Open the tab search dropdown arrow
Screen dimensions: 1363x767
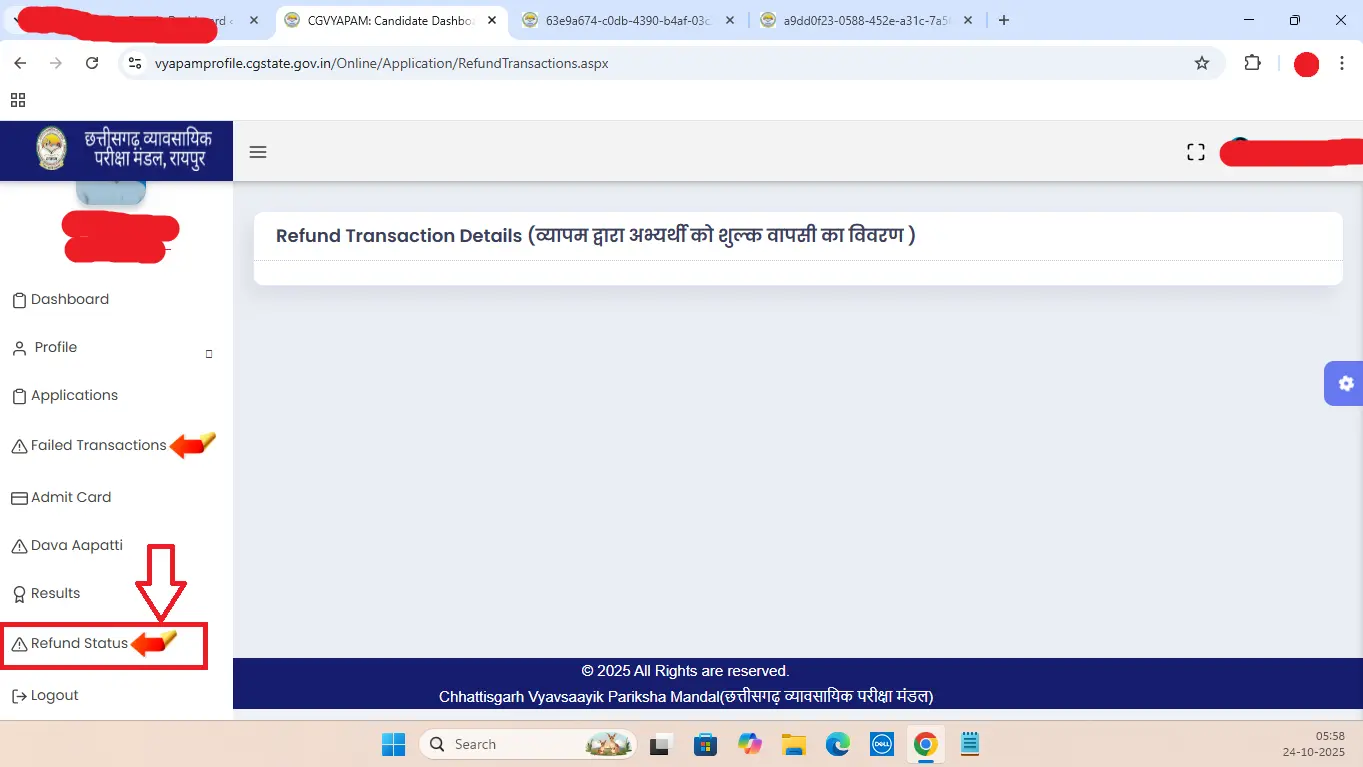point(18,20)
